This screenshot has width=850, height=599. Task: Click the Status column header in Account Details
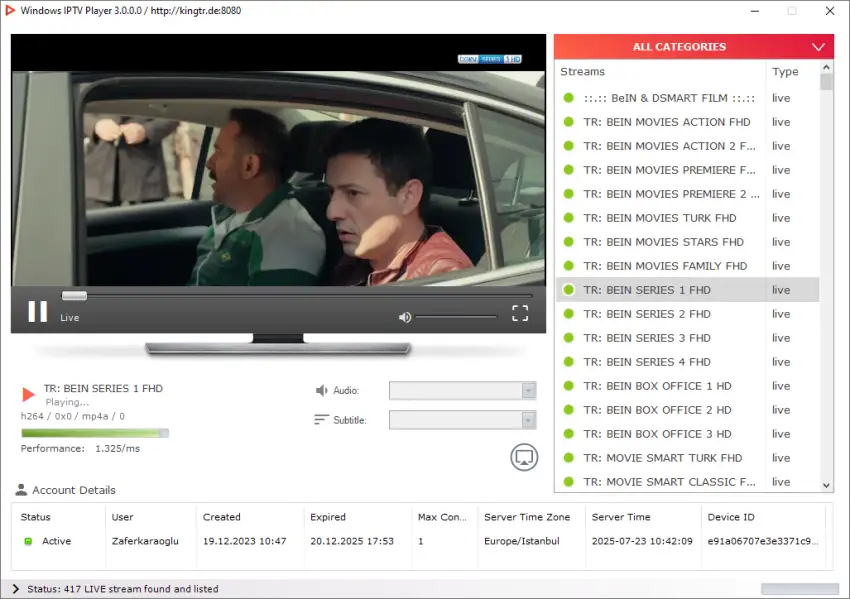(x=35, y=517)
